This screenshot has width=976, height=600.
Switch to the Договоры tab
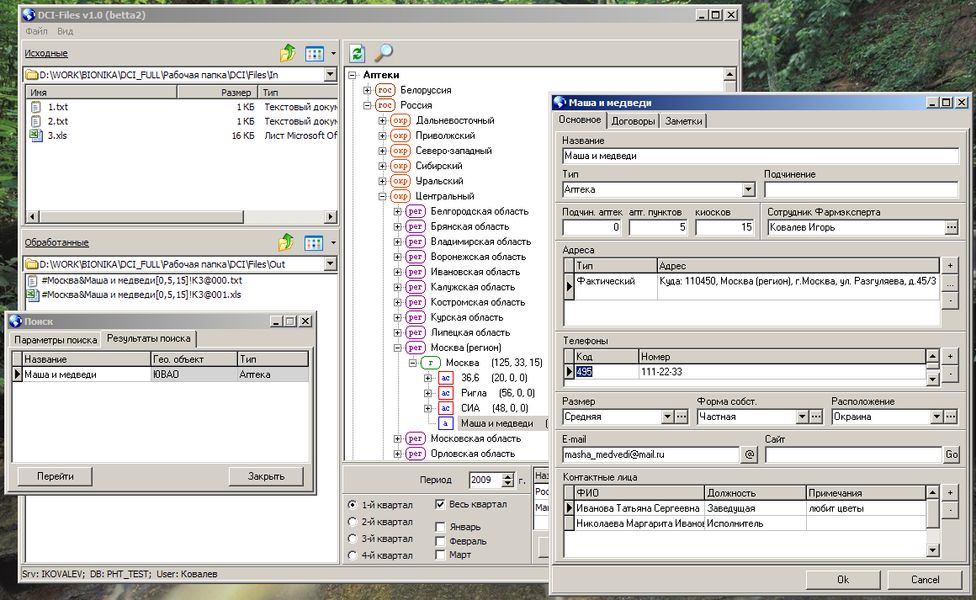click(633, 121)
